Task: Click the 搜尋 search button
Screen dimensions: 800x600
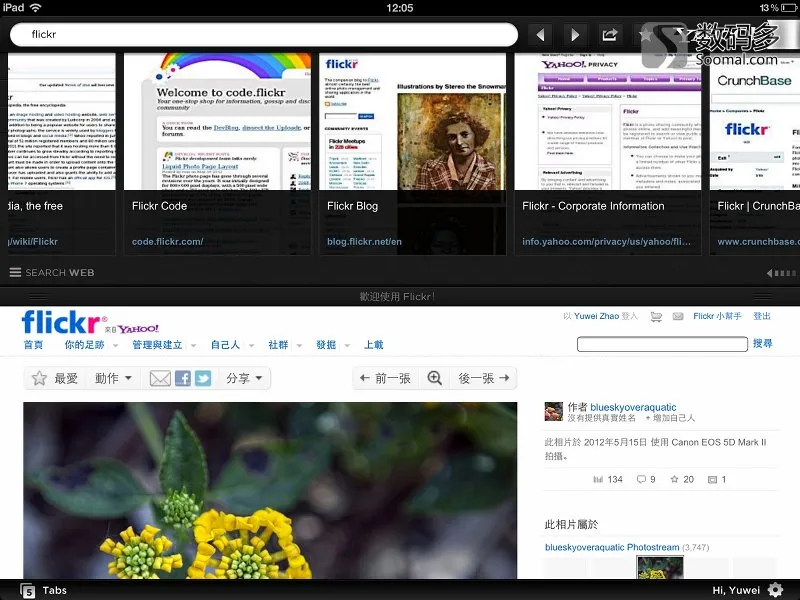Action: coord(763,343)
